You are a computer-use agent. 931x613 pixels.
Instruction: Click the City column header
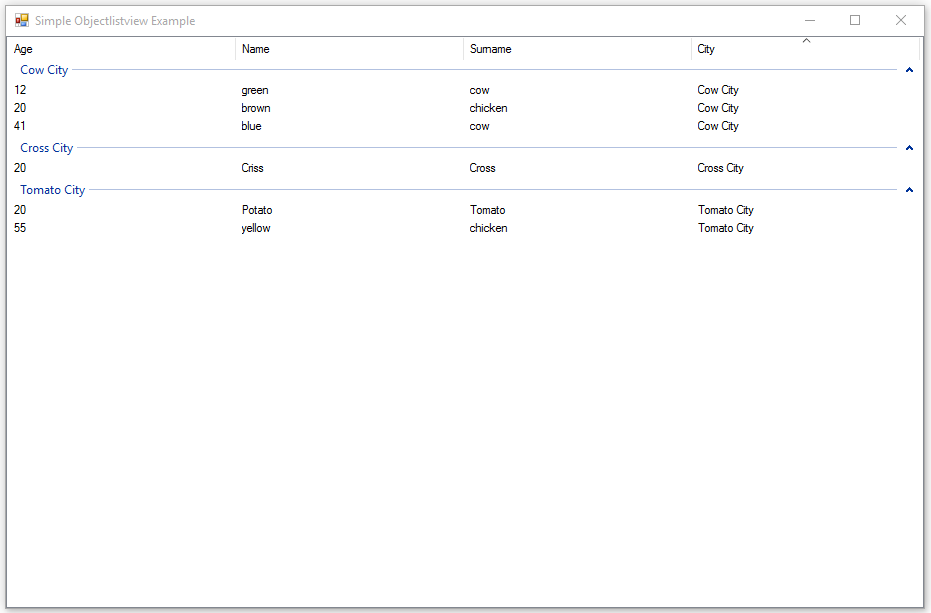(x=705, y=49)
